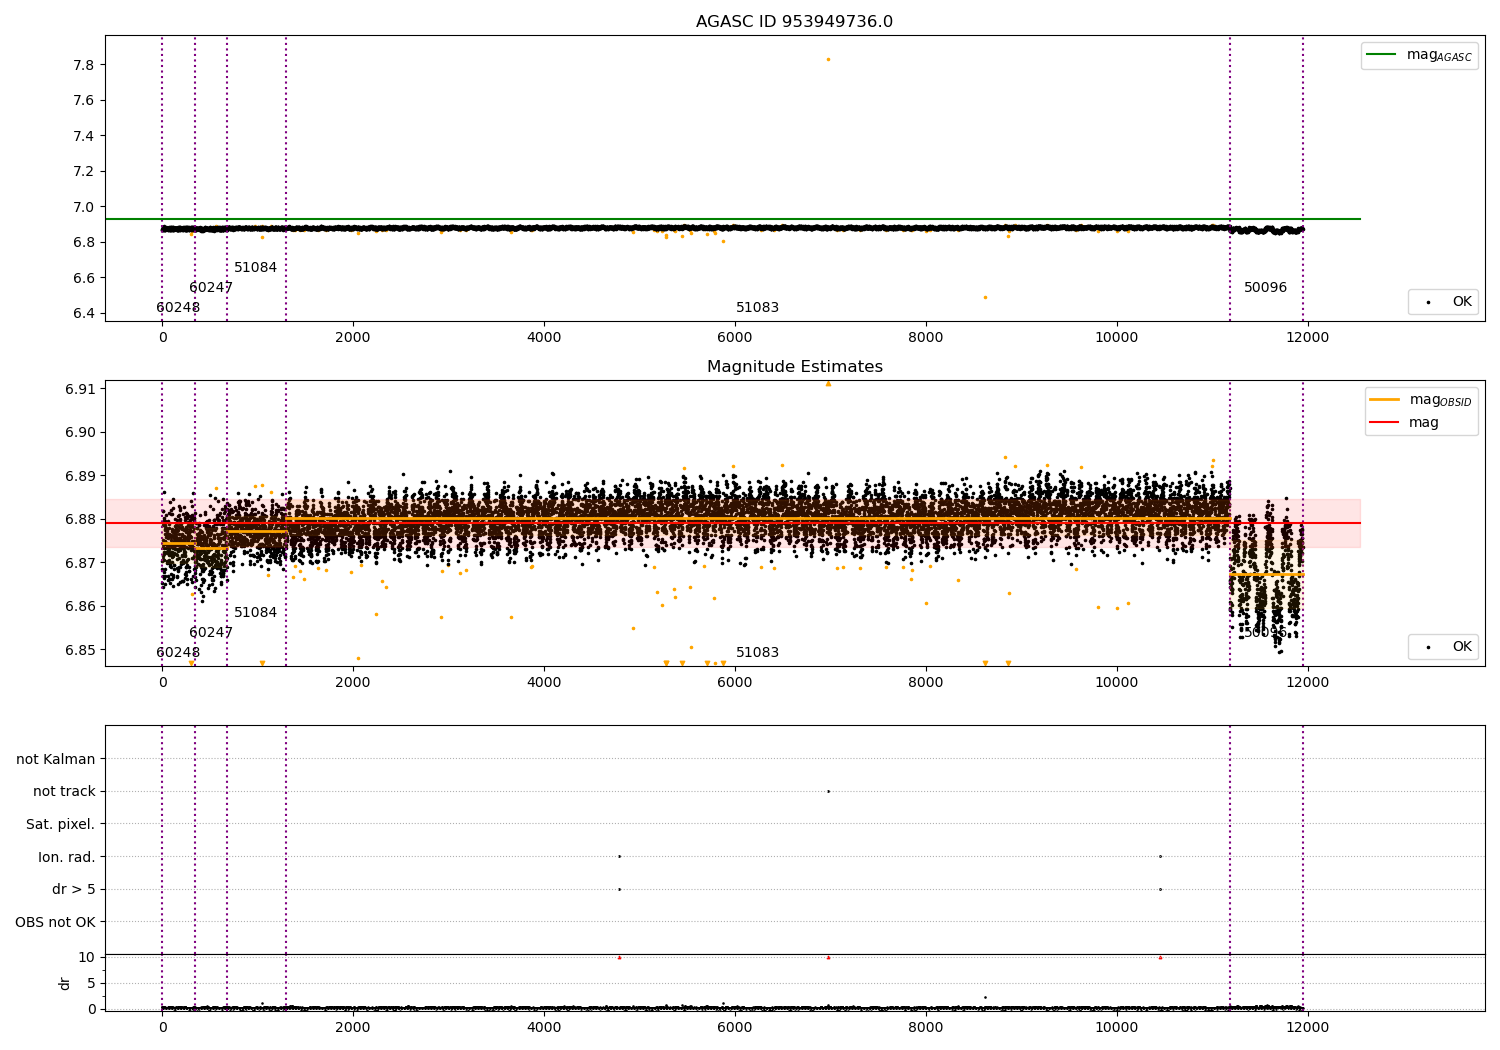Click obsid label 50096 in AGASC ID plot

[x=1265, y=288]
